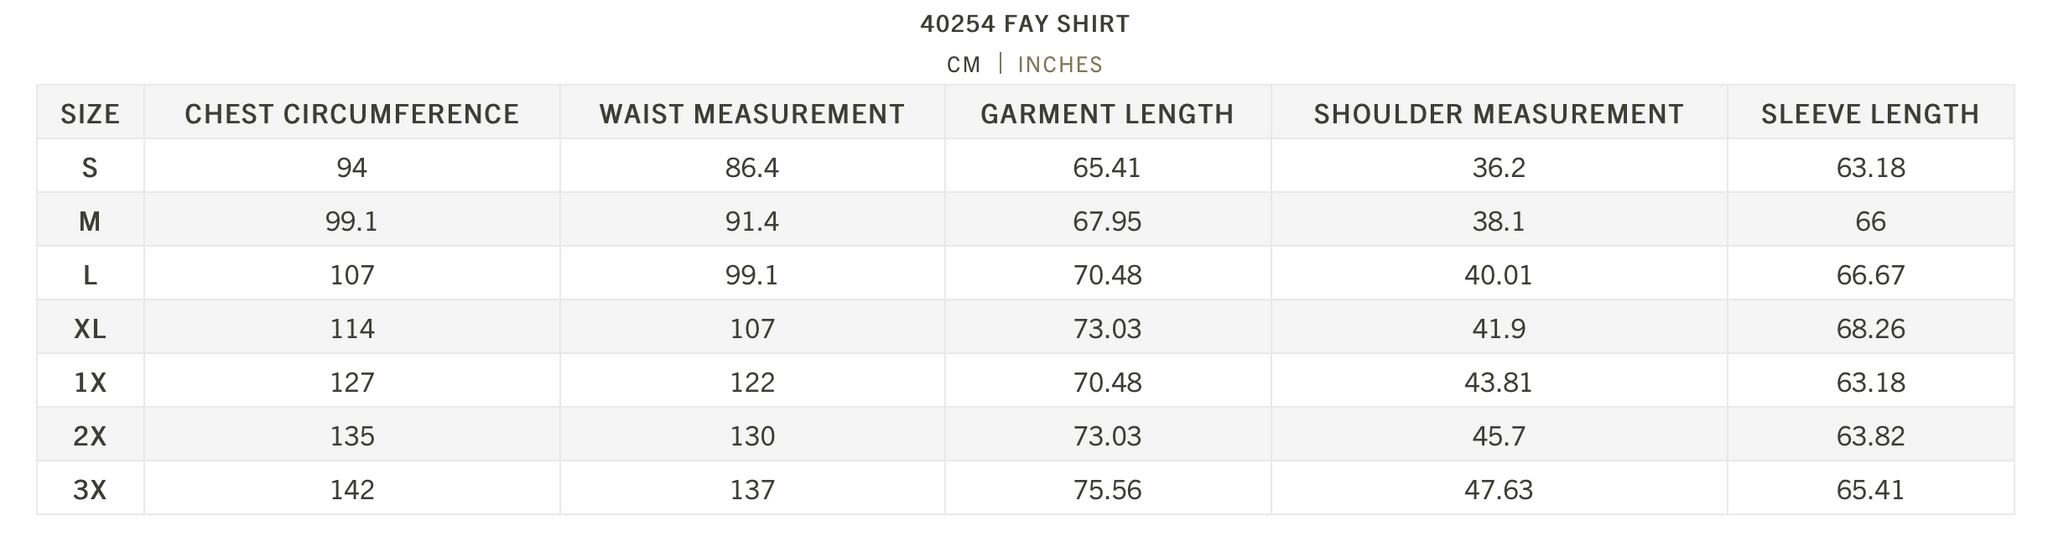Select the M size row label
The image size is (2048, 542).
pos(90,222)
